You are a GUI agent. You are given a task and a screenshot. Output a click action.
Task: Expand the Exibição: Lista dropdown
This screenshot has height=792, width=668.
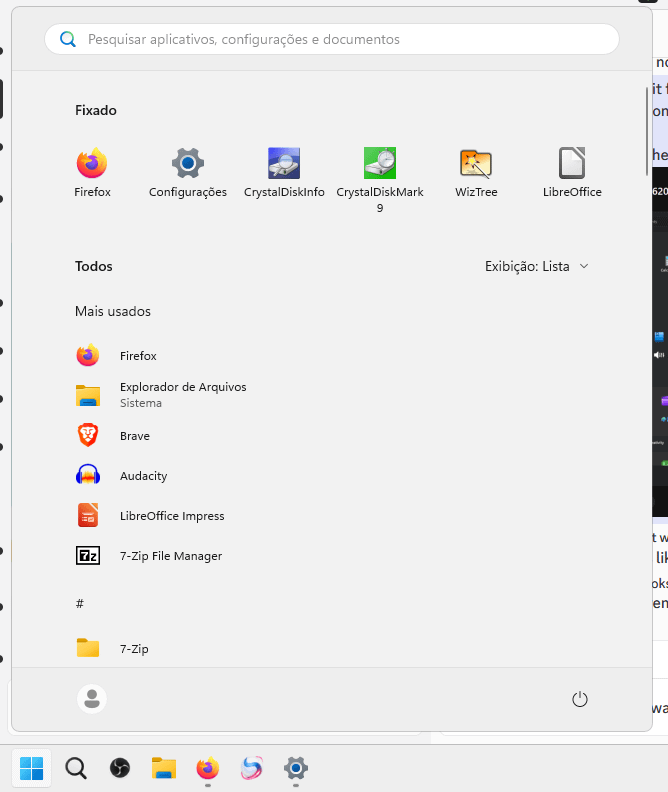point(537,266)
